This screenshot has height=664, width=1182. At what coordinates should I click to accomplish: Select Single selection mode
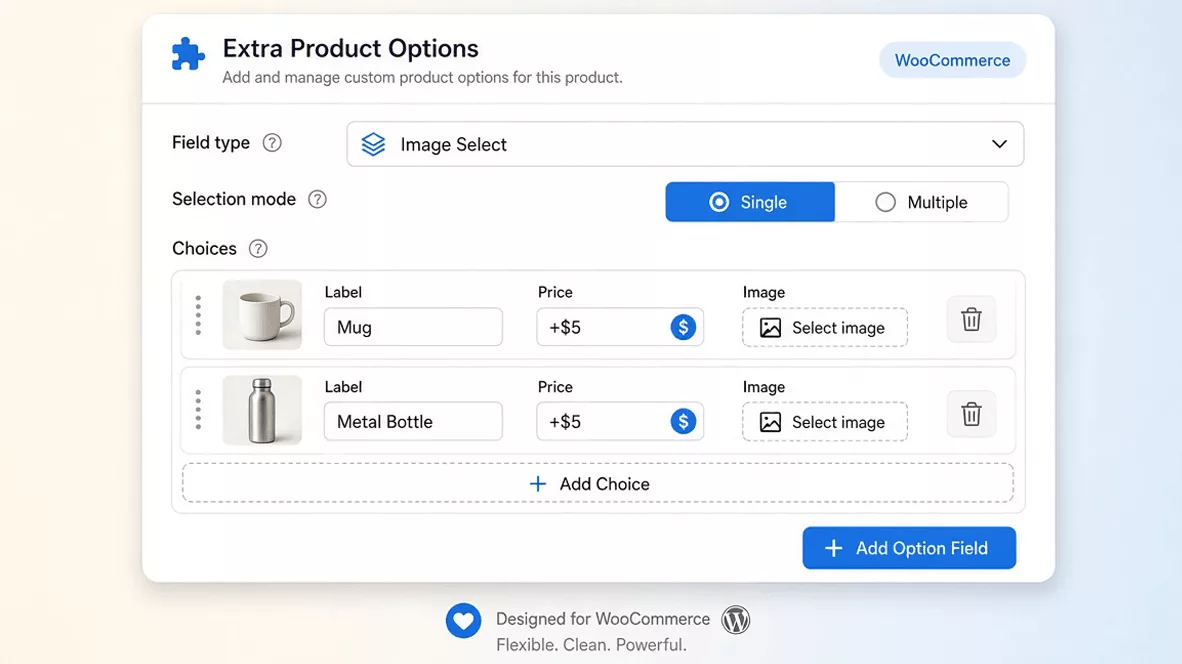pos(750,202)
